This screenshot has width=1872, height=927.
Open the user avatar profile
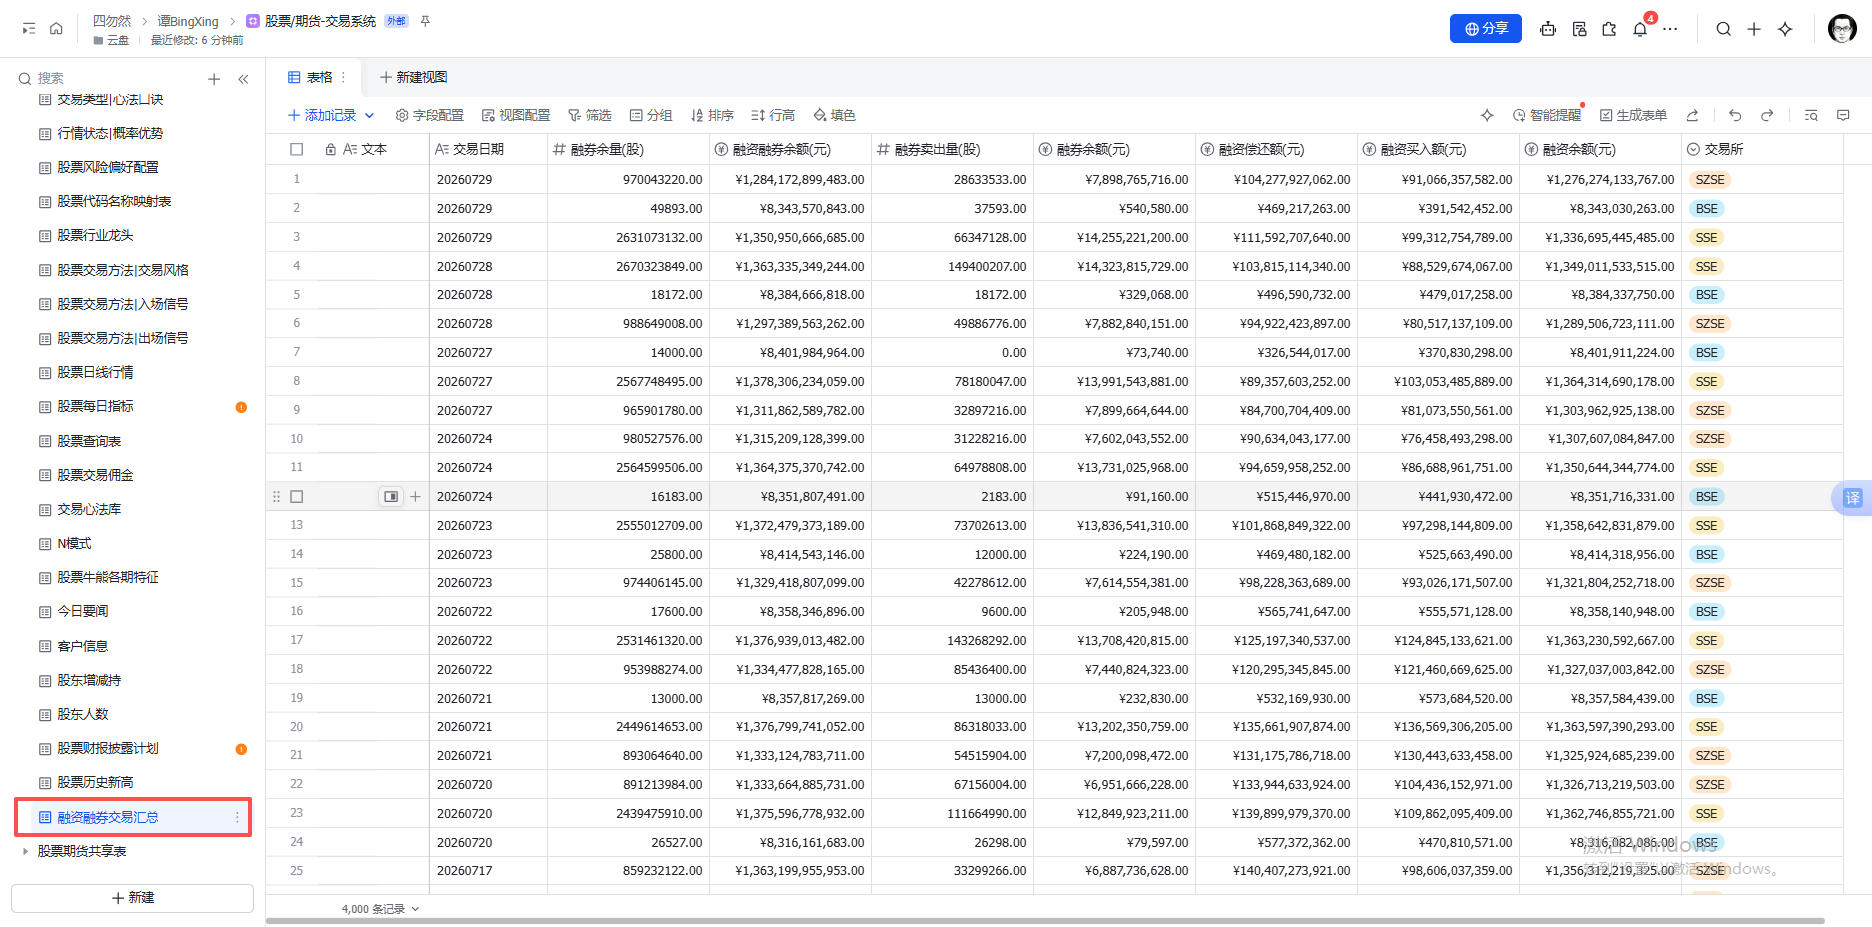(x=1842, y=29)
